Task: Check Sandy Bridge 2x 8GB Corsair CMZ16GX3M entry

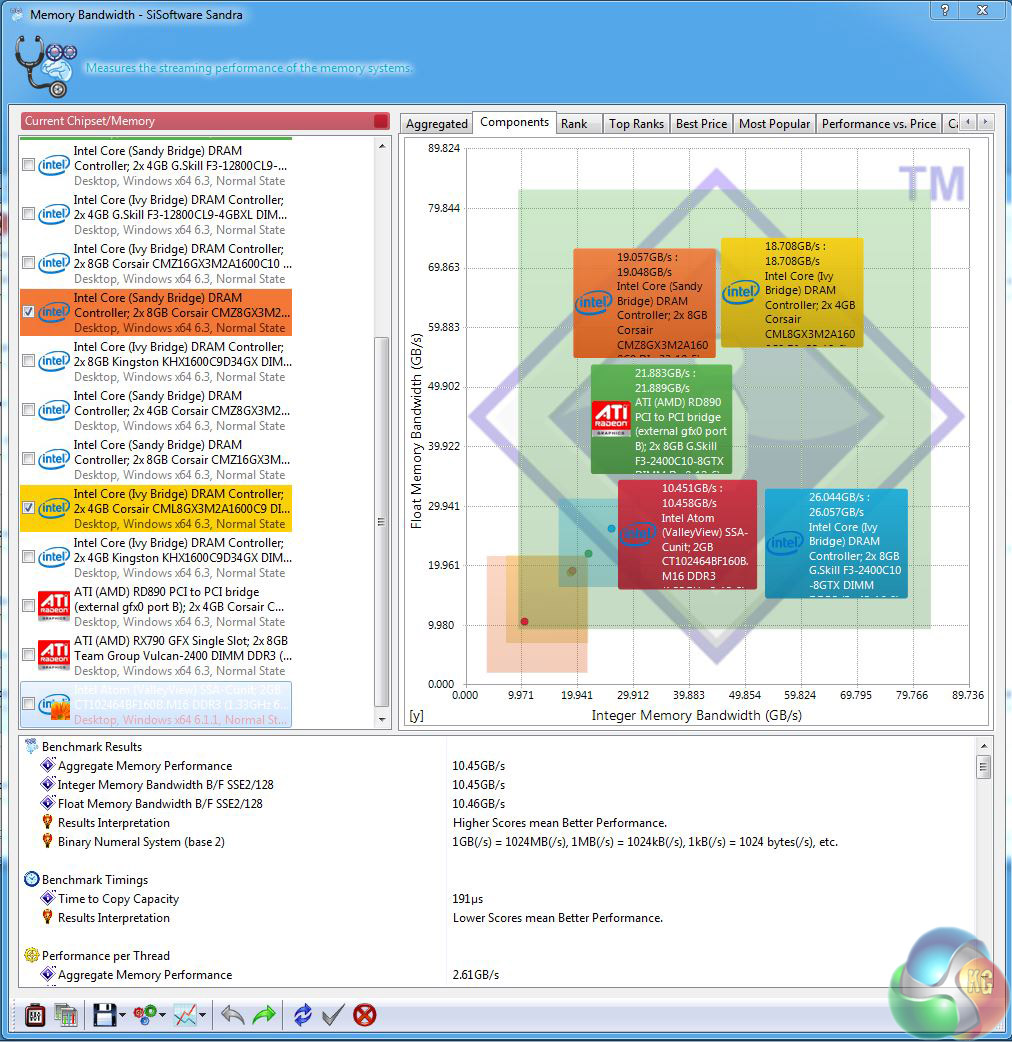Action: pyautogui.click(x=29, y=459)
